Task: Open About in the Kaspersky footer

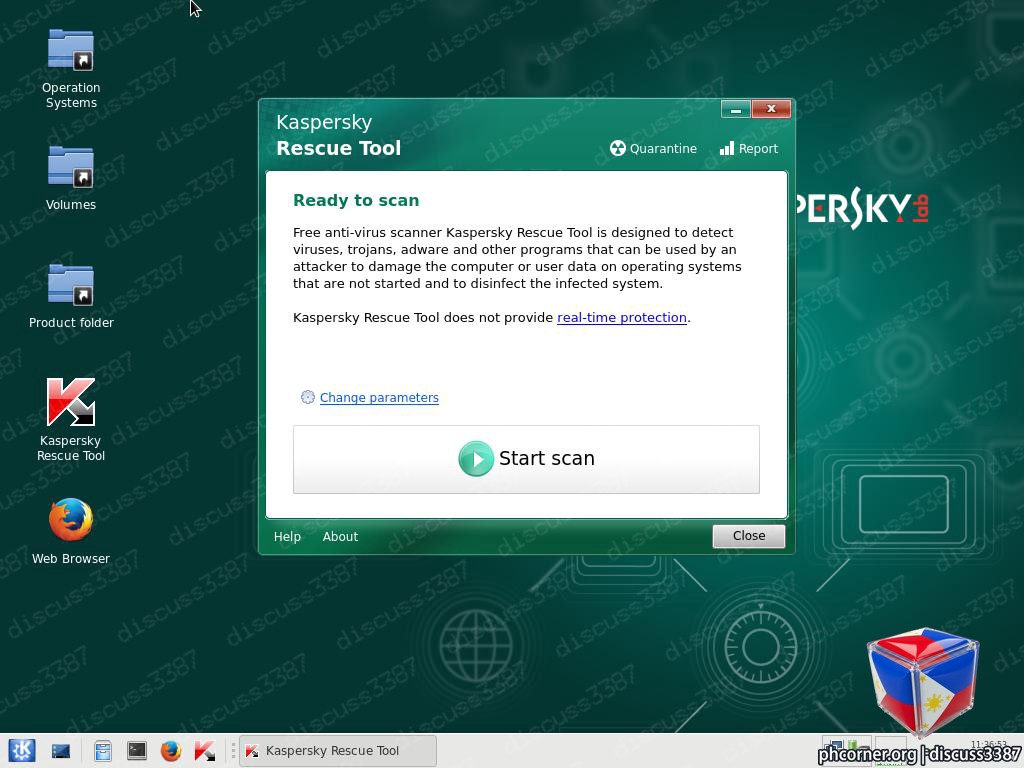Action: coord(340,536)
